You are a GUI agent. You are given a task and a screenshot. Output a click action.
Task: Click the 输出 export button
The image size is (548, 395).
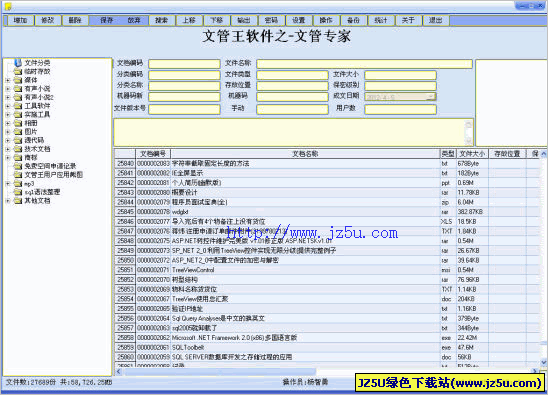coord(244,21)
